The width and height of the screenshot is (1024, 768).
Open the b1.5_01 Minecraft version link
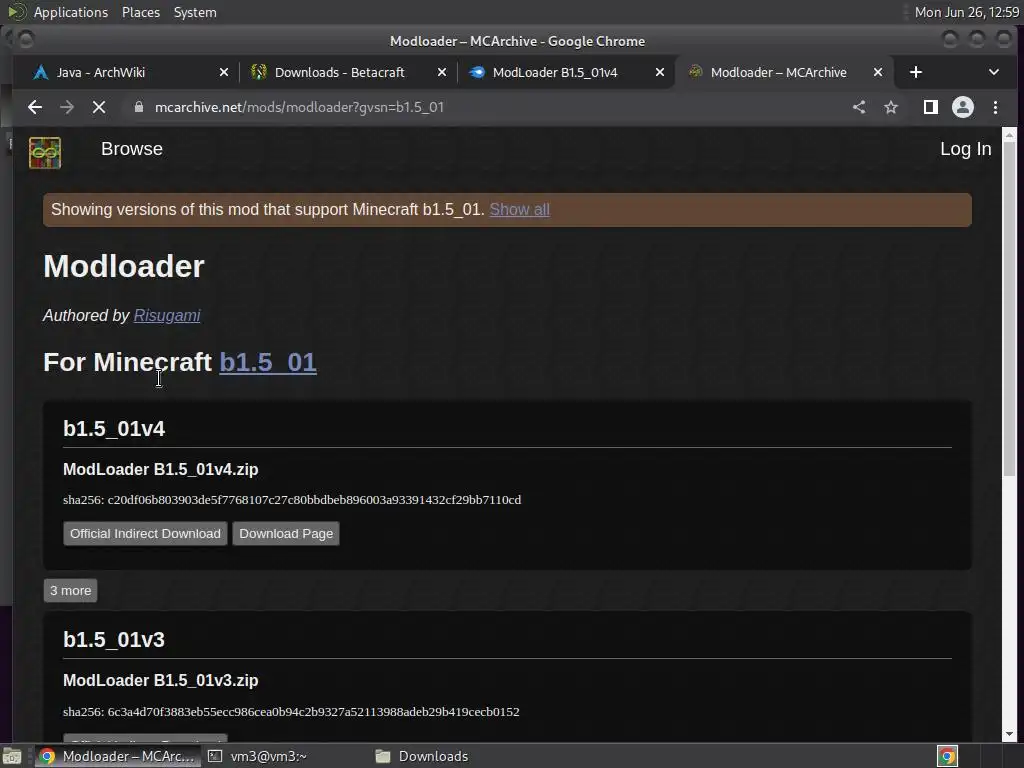268,362
